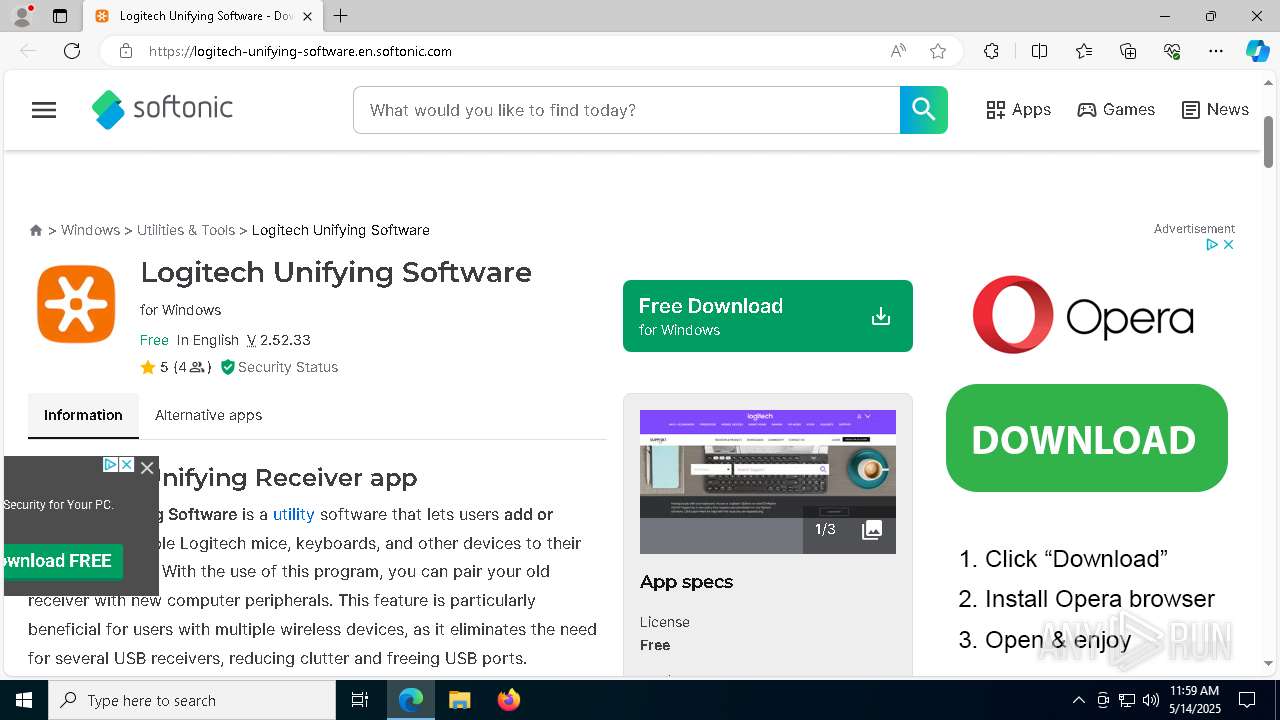Viewport: 1280px width, 720px height.
Task: Show hidden system tray icons
Action: coord(1078,700)
